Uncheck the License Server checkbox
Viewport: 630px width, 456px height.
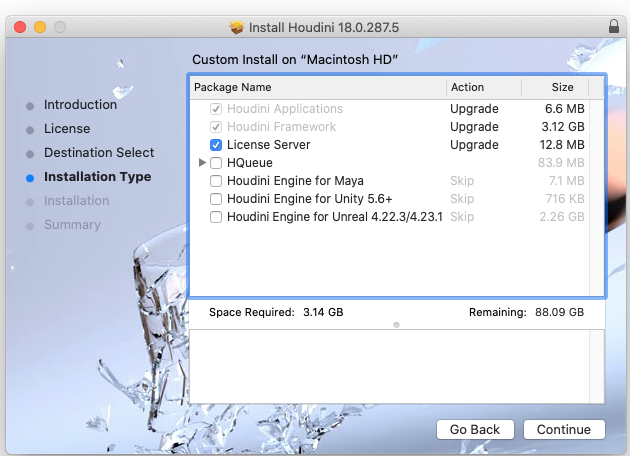(x=216, y=145)
